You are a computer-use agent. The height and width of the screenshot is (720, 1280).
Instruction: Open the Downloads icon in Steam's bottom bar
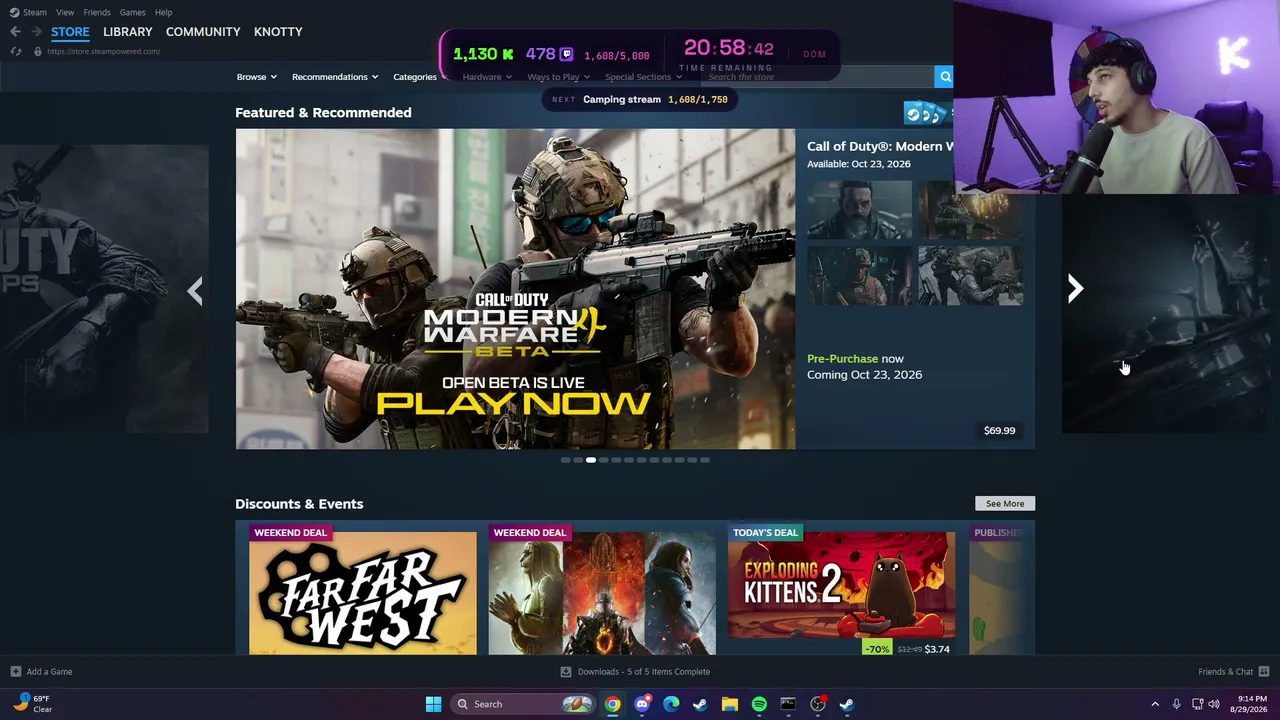point(566,672)
